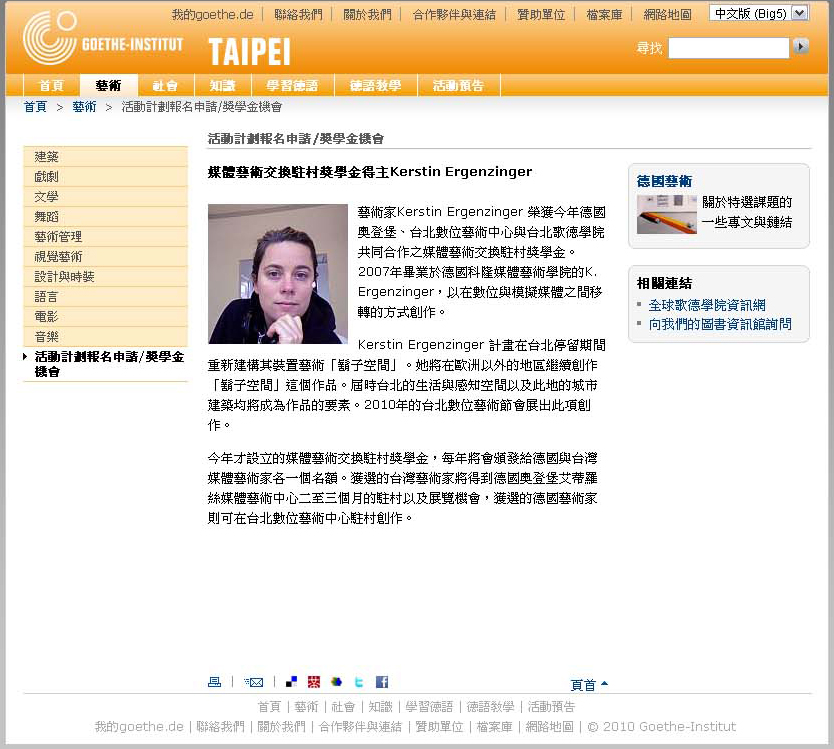
Task: Open the 社會 main tab
Action: tap(165, 86)
